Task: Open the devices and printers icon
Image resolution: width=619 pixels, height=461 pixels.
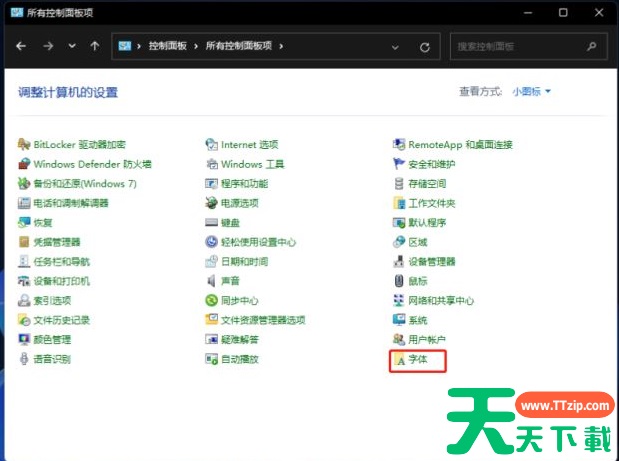Action: click(24, 281)
